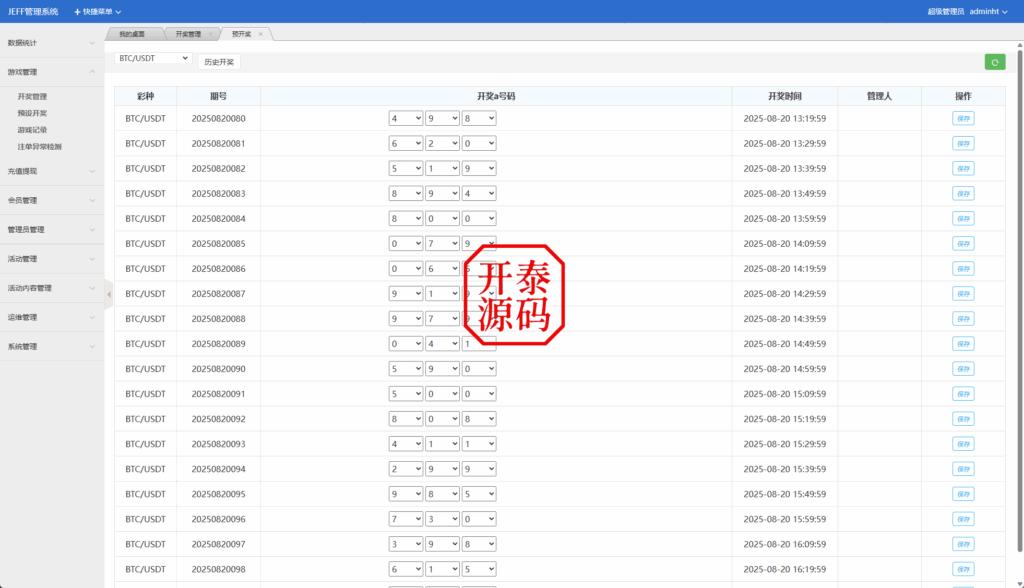Open the first number dropdown of period 20250820080
Image resolution: width=1024 pixels, height=588 pixels.
click(406, 117)
